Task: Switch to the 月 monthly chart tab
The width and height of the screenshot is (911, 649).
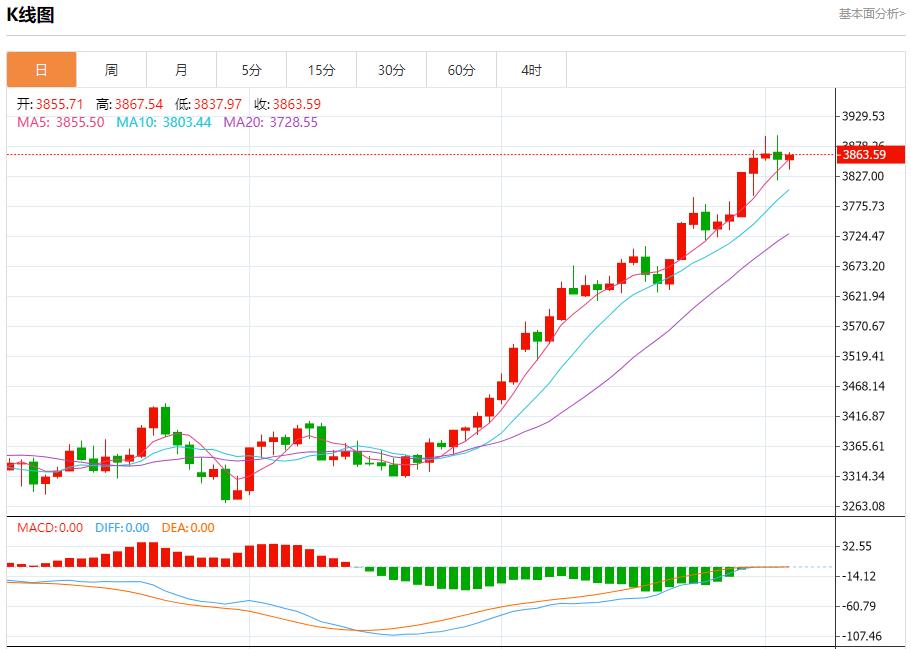Action: pos(181,70)
